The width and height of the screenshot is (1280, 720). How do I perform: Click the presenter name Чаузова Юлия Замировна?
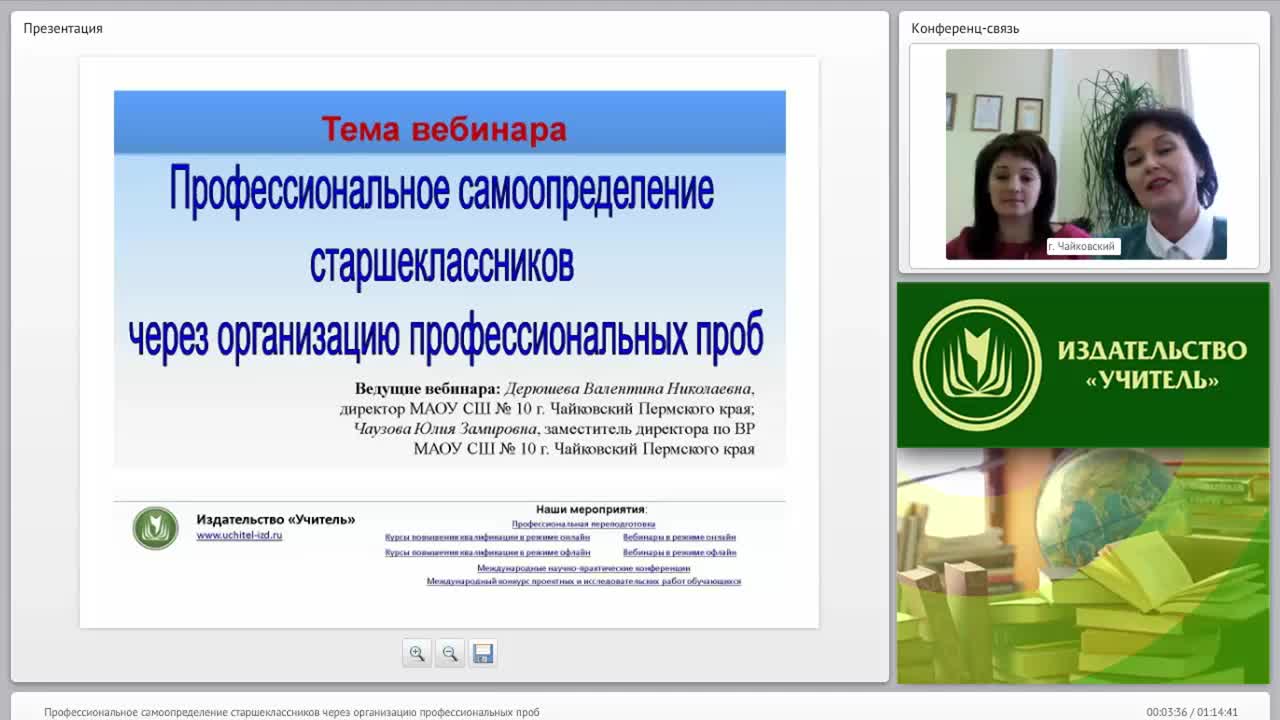point(446,428)
